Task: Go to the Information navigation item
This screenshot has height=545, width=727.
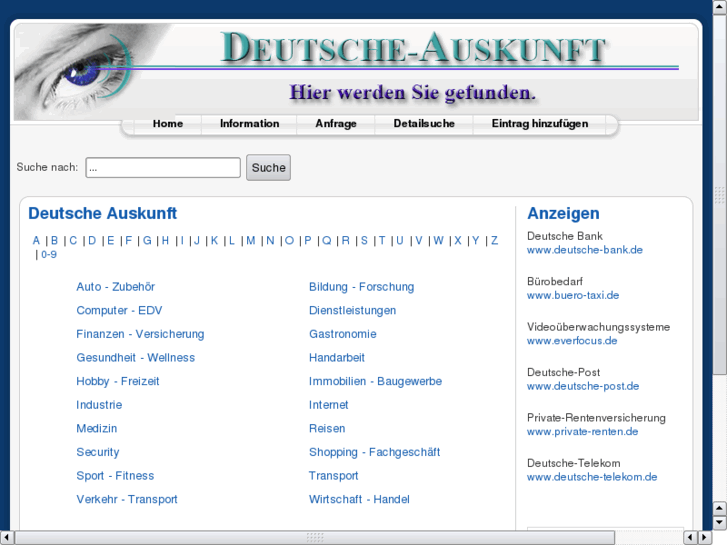Action: 249,124
